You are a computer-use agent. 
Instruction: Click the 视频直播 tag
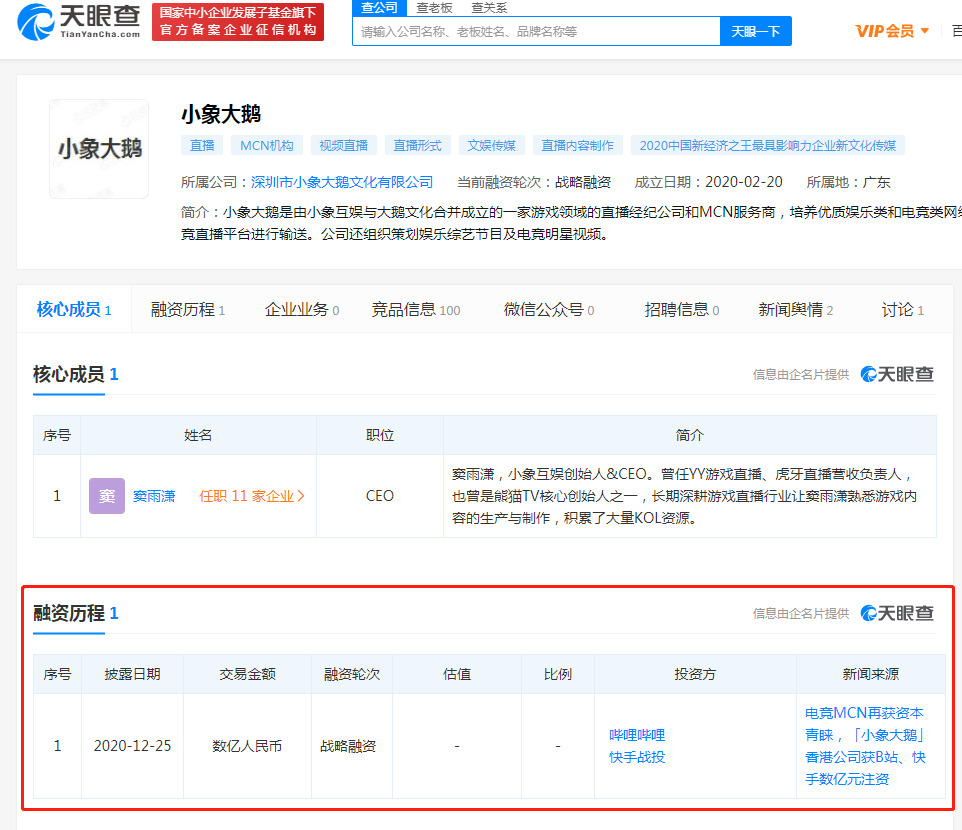tap(344, 145)
